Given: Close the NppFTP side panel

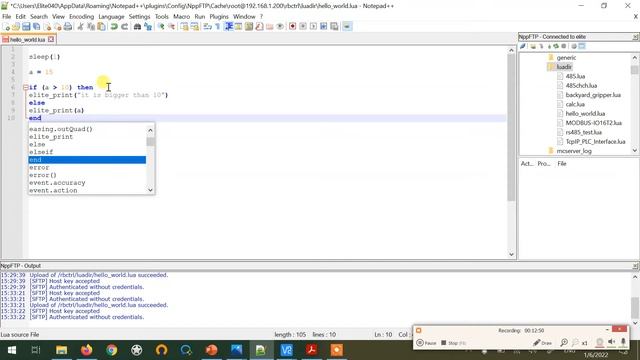Looking at the screenshot, I should coord(636,37).
